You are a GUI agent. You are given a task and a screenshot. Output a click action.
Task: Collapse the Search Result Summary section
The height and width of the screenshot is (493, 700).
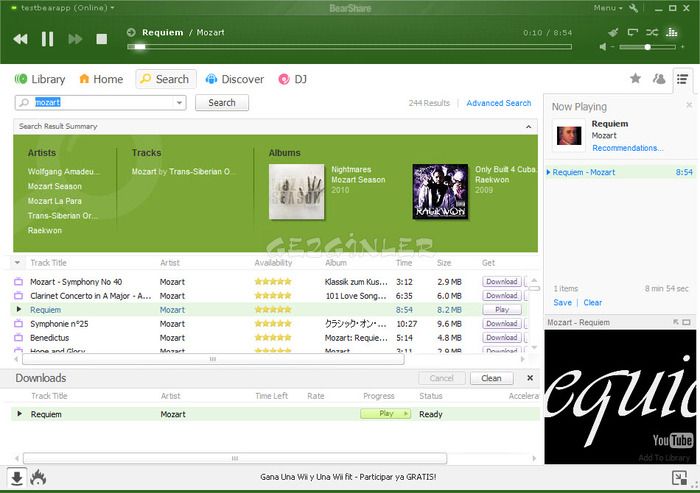click(x=529, y=126)
